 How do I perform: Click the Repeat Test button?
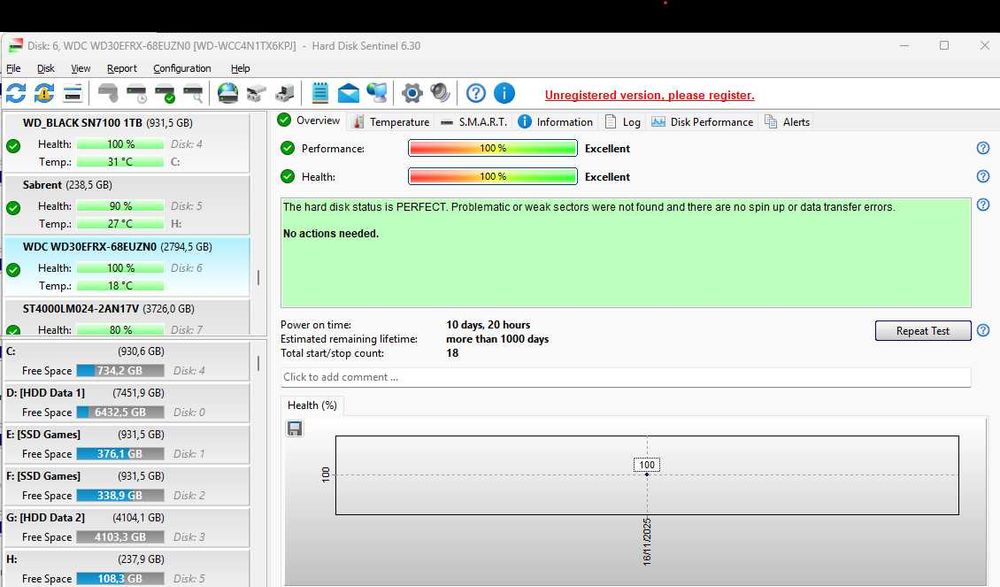(x=923, y=331)
